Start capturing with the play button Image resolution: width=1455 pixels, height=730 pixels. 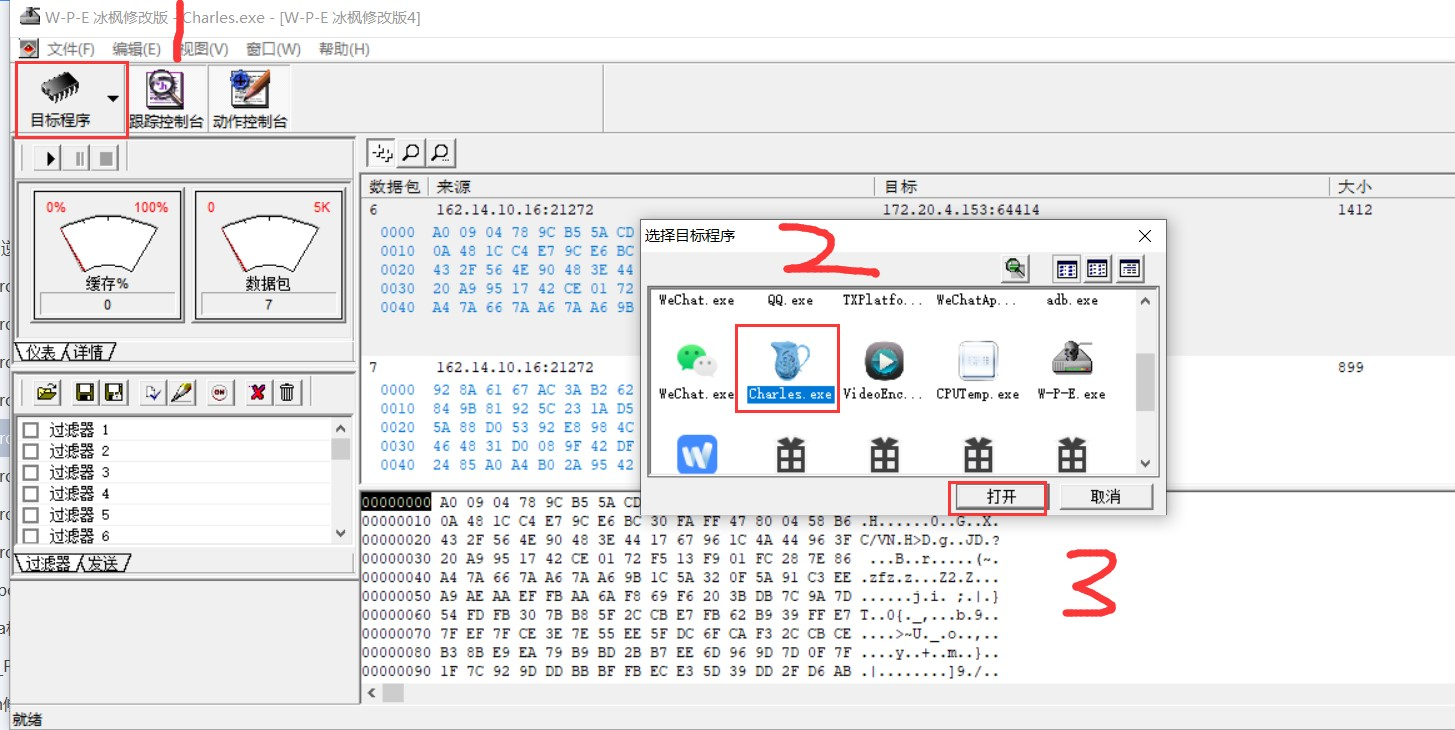[48, 158]
